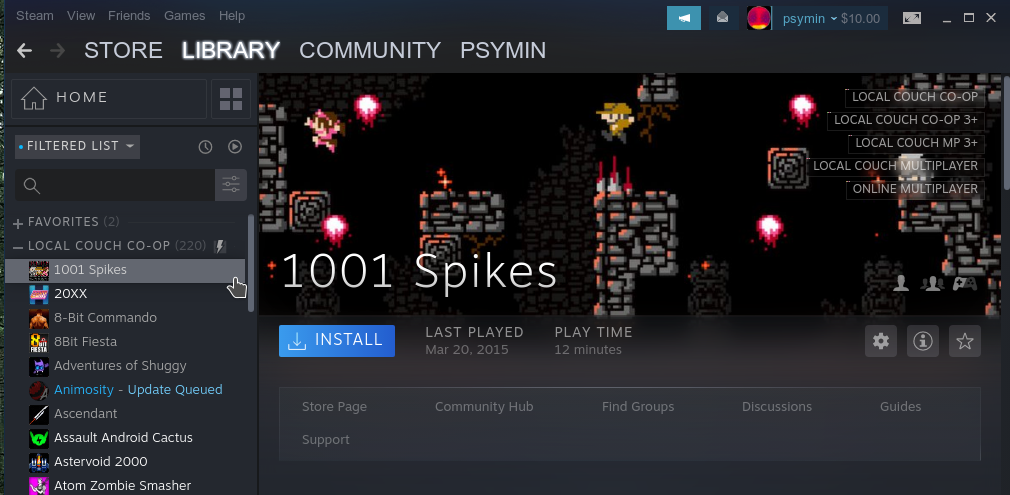Click the library search input field
The height and width of the screenshot is (495, 1010).
coord(115,186)
